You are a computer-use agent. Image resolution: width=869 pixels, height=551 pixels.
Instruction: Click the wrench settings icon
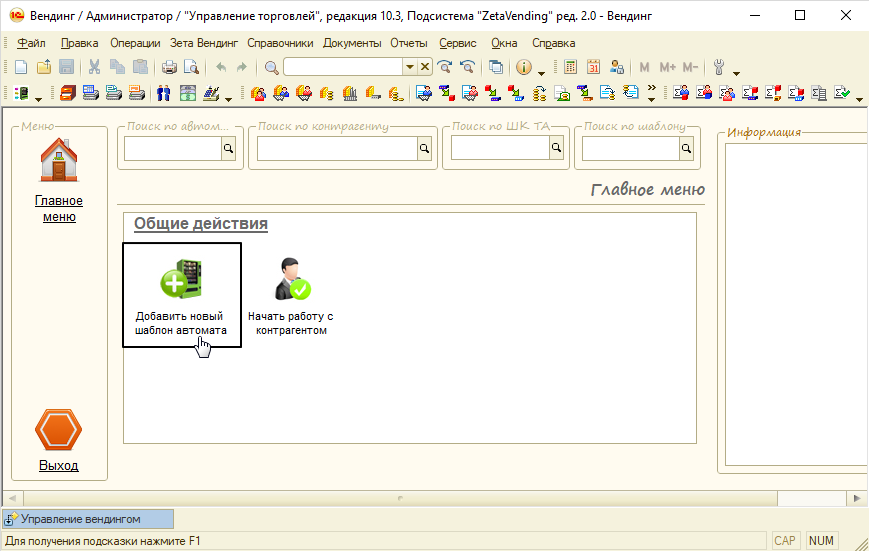pos(719,67)
